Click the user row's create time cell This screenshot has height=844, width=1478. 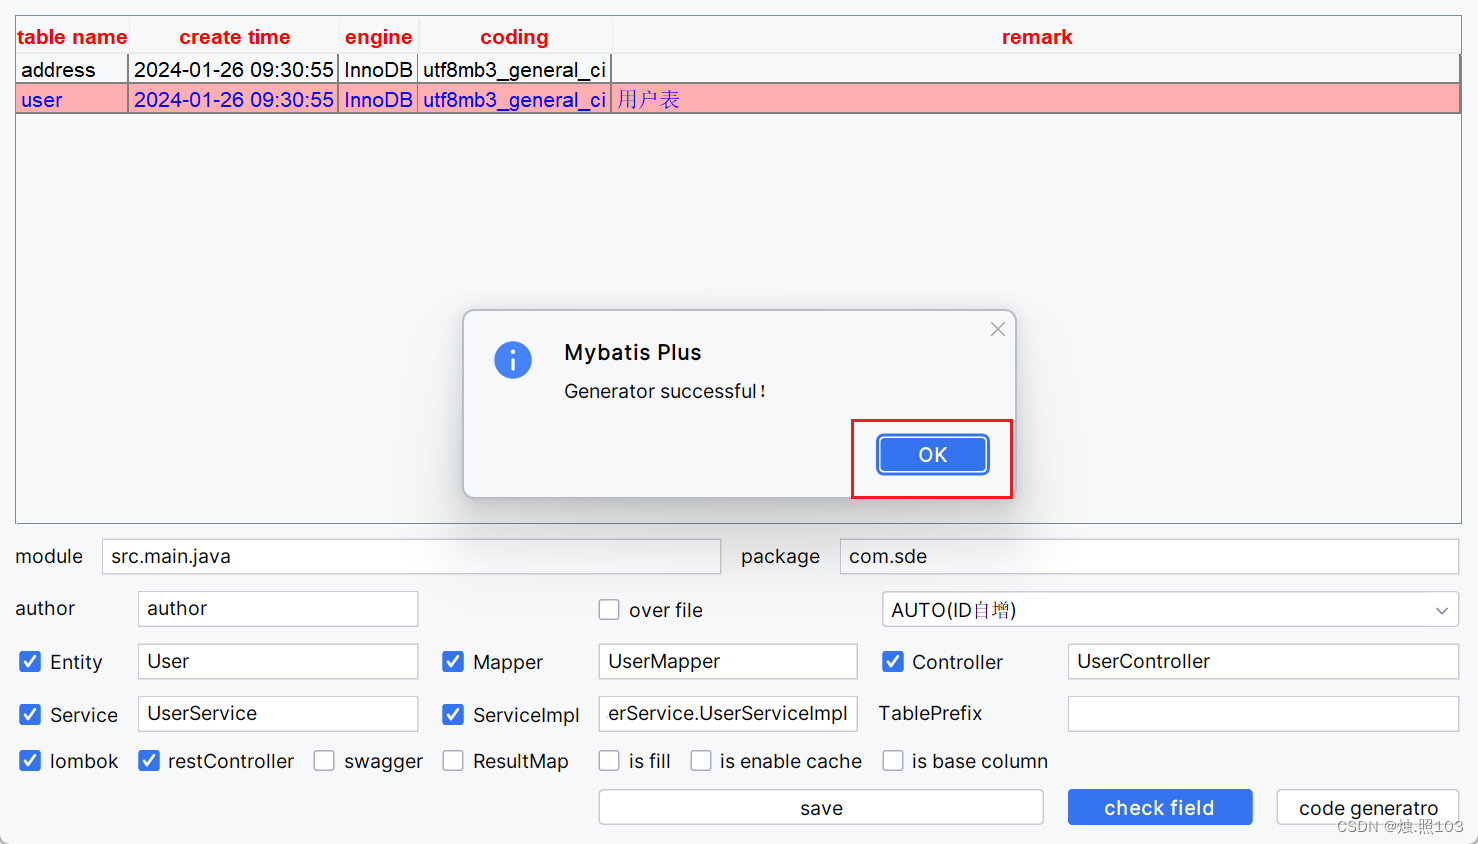pyautogui.click(x=234, y=99)
